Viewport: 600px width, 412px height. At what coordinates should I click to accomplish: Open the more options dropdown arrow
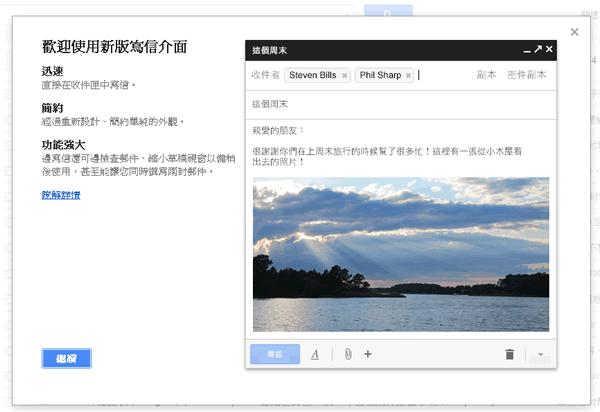click(x=540, y=354)
